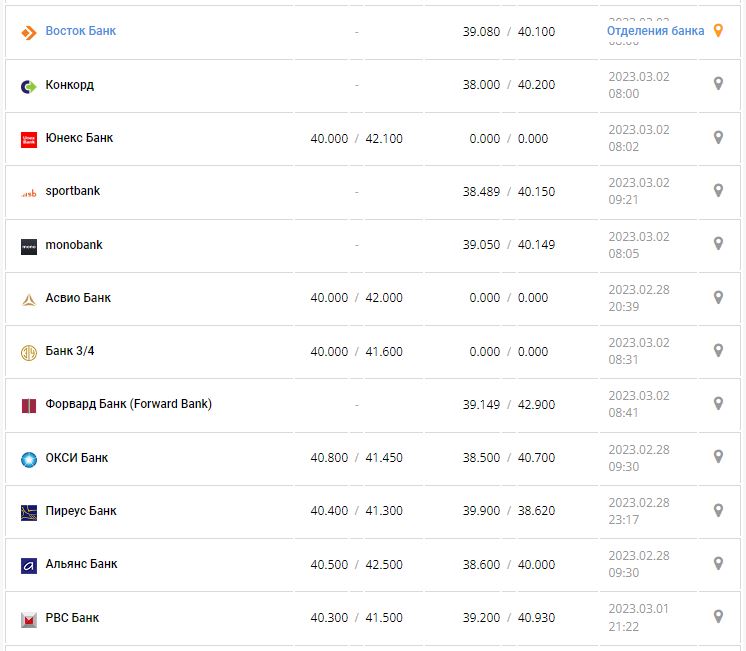Click the Банк 3/4 location pin icon
The width and height of the screenshot is (746, 651).
(717, 350)
